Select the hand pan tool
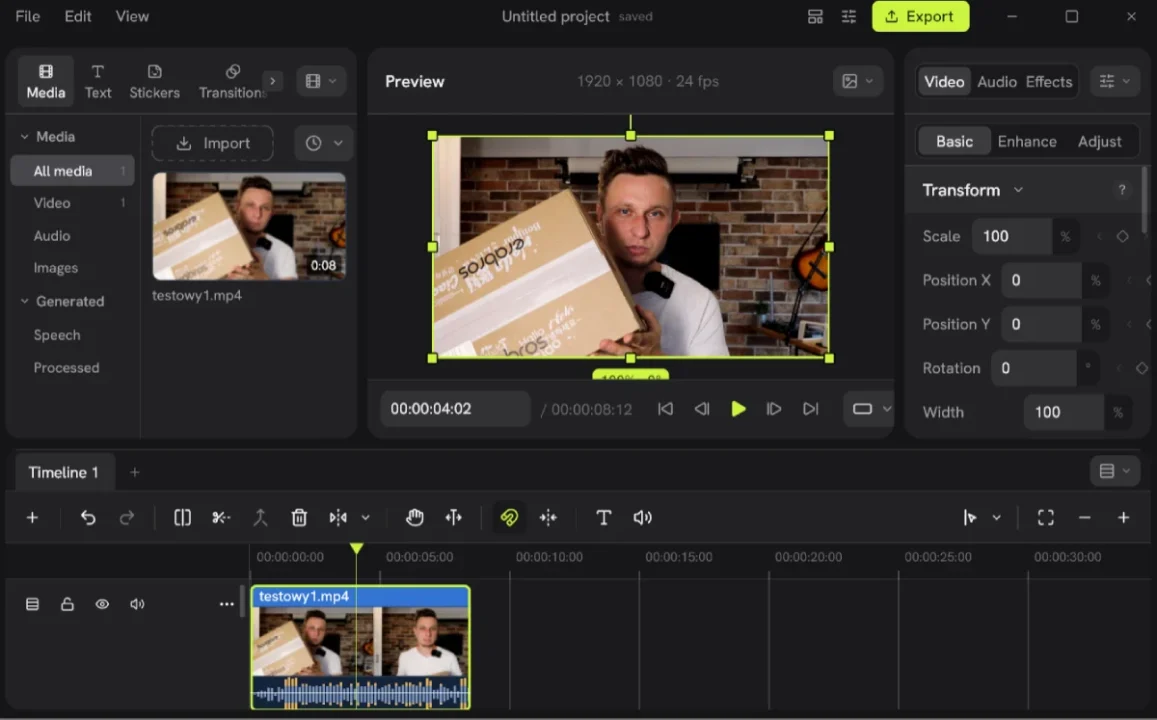Image resolution: width=1157 pixels, height=720 pixels. click(415, 518)
